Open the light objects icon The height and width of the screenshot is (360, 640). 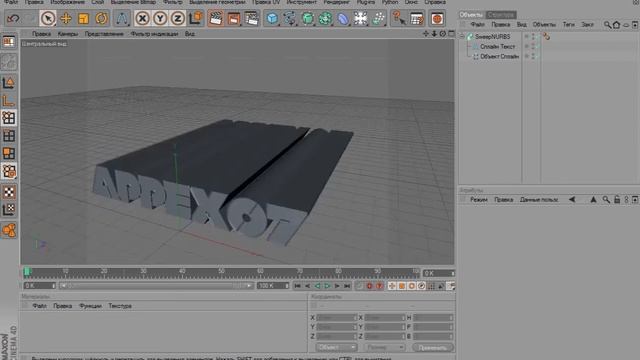(x=379, y=18)
